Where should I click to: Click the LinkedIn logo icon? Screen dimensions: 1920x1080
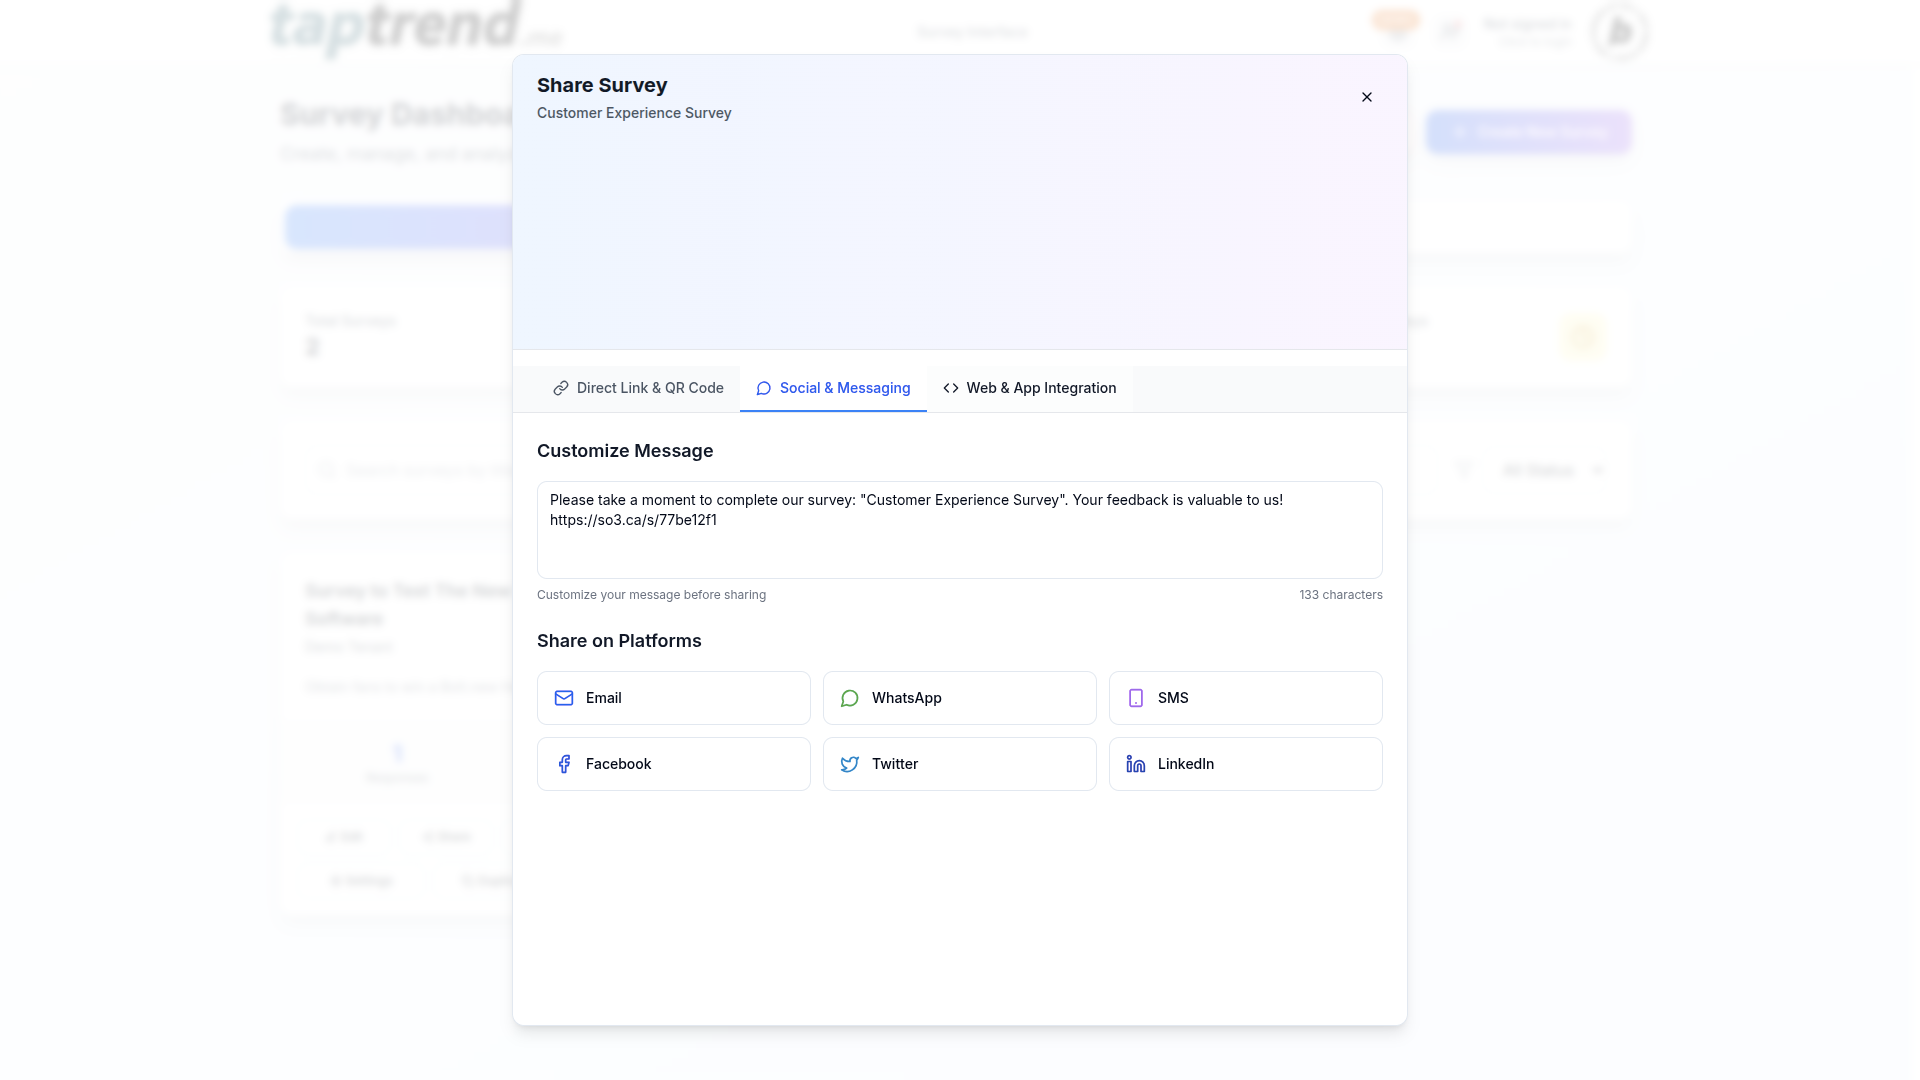[1136, 764]
